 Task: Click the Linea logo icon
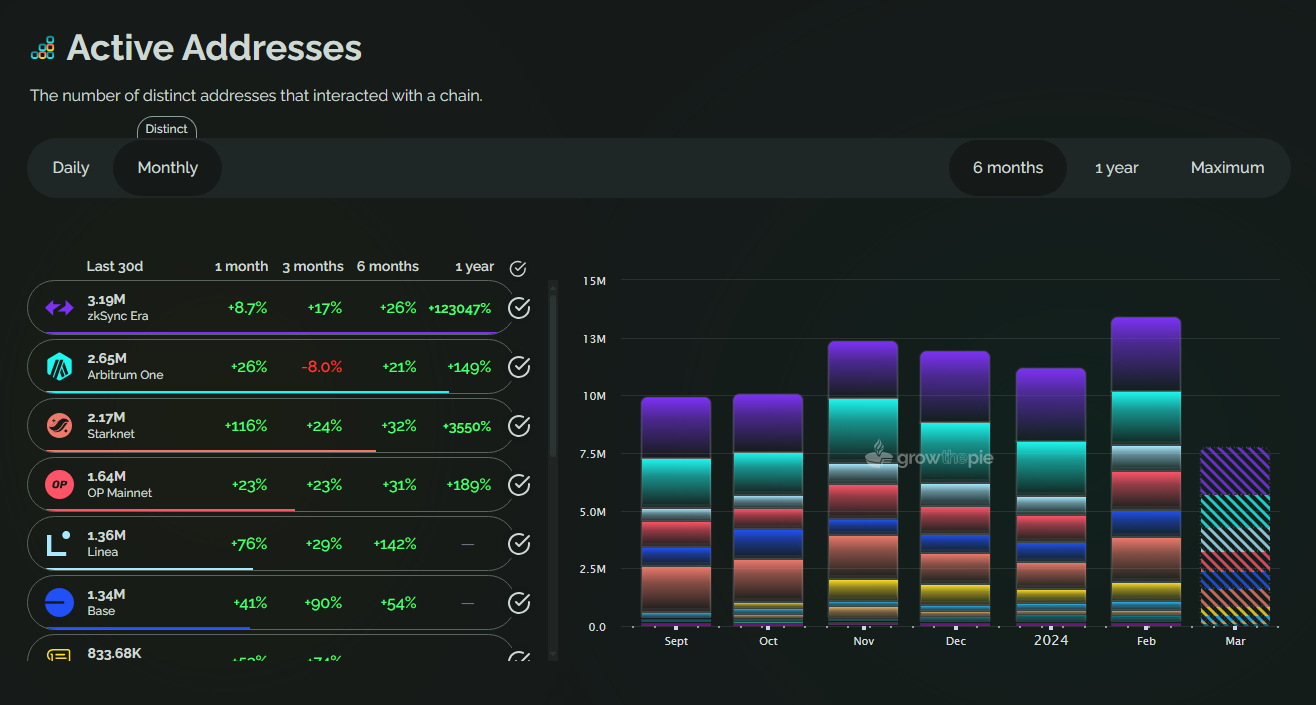pyautogui.click(x=59, y=544)
